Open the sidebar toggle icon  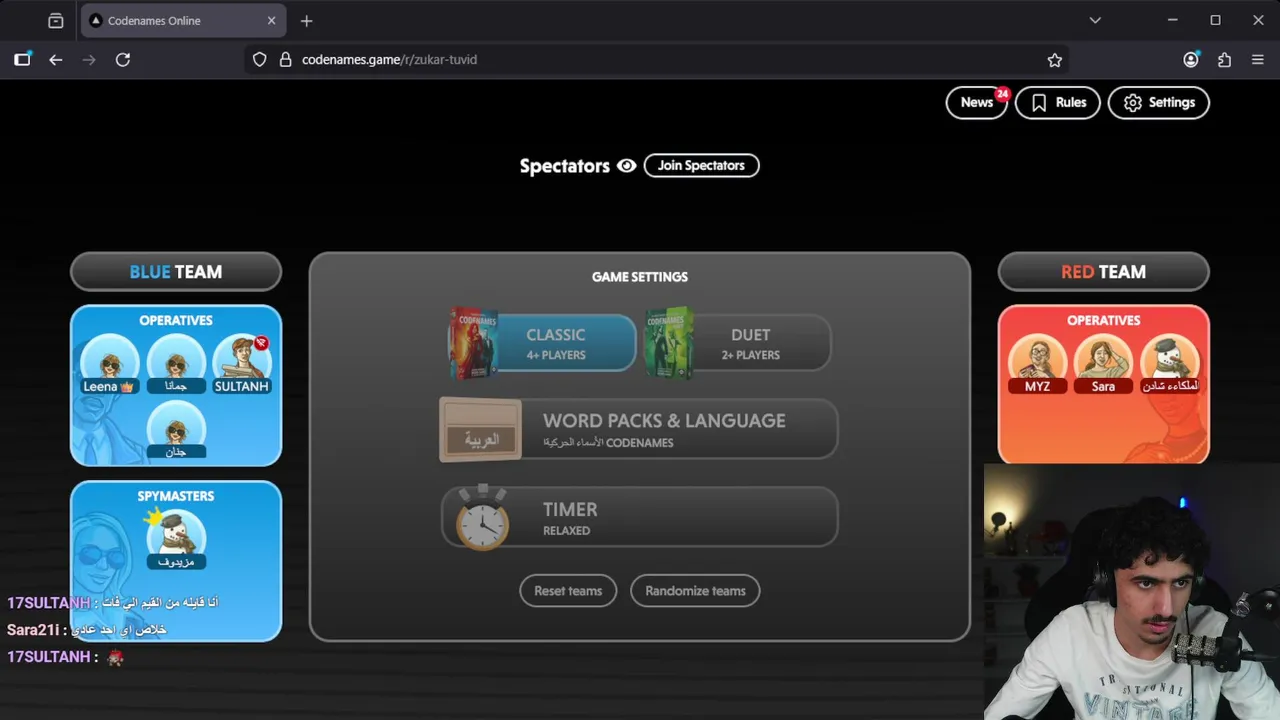22,60
